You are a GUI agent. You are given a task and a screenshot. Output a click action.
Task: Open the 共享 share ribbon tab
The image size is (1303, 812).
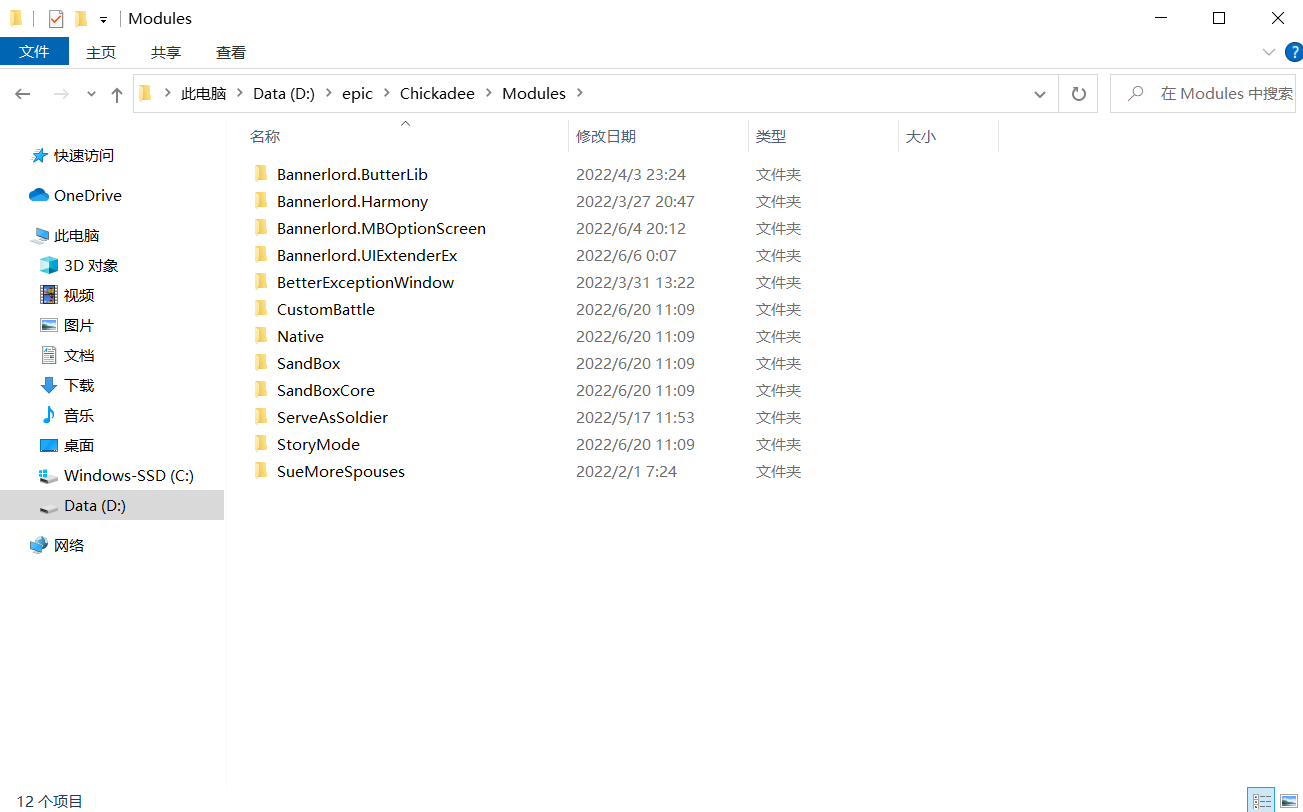pos(166,52)
